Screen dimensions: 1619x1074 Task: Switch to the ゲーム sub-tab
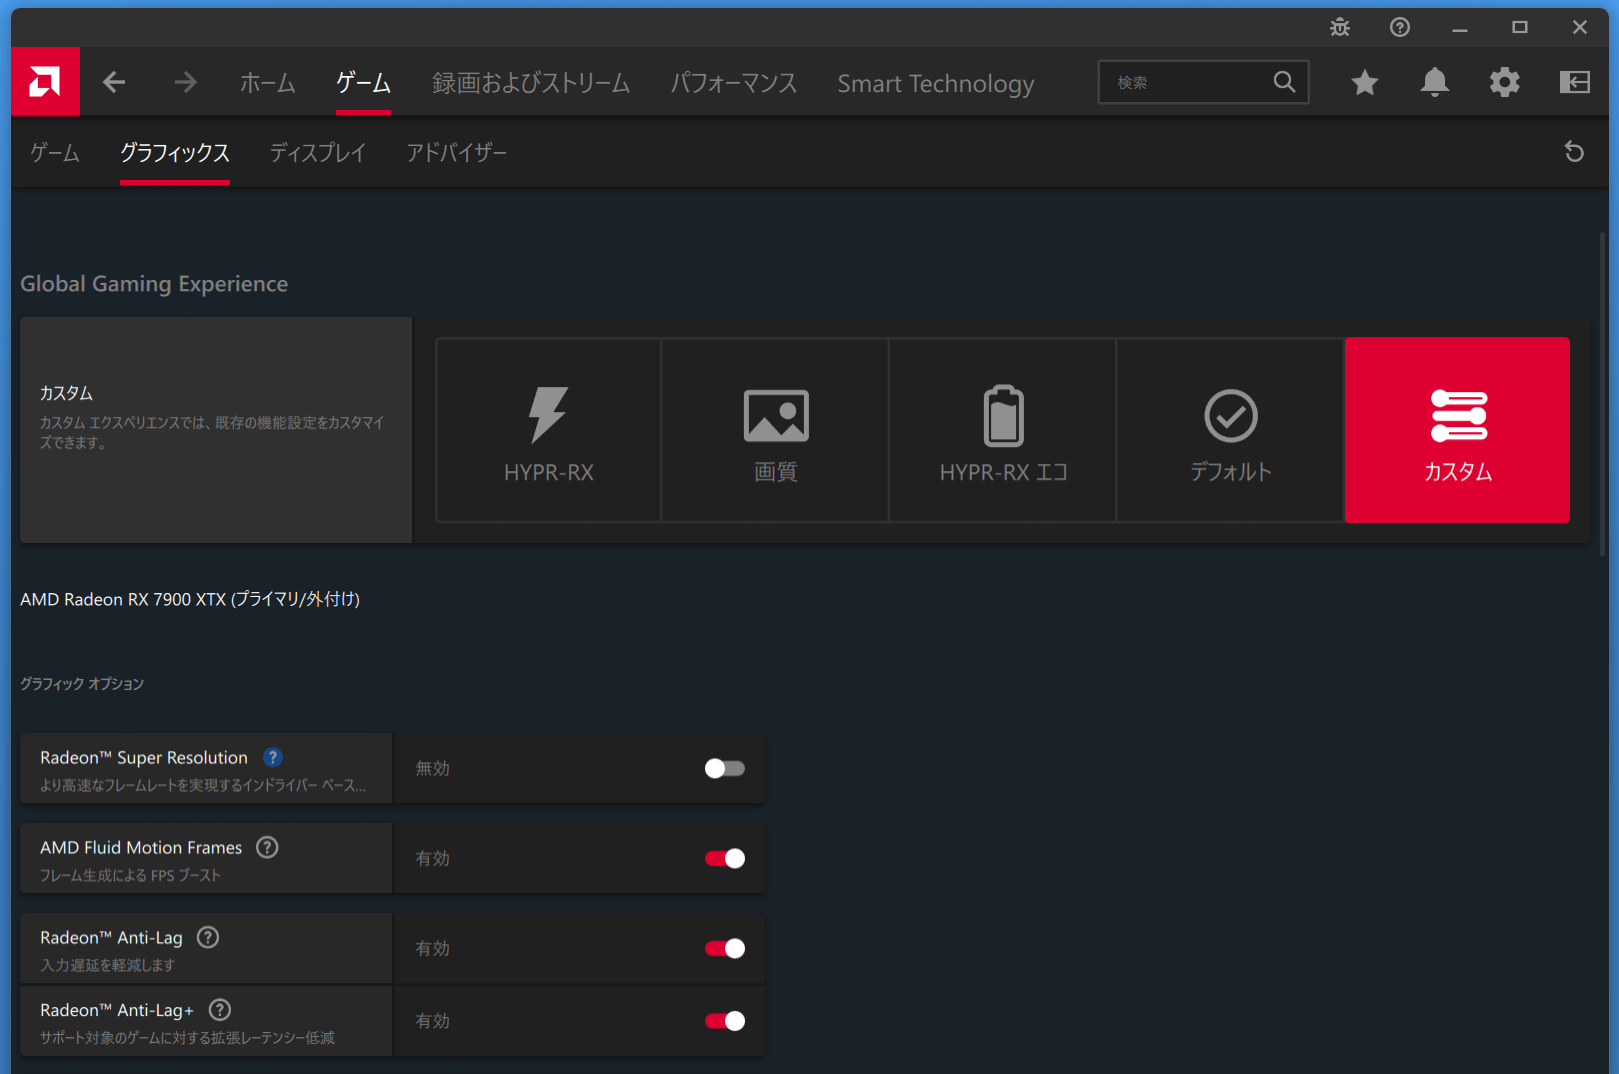click(55, 152)
